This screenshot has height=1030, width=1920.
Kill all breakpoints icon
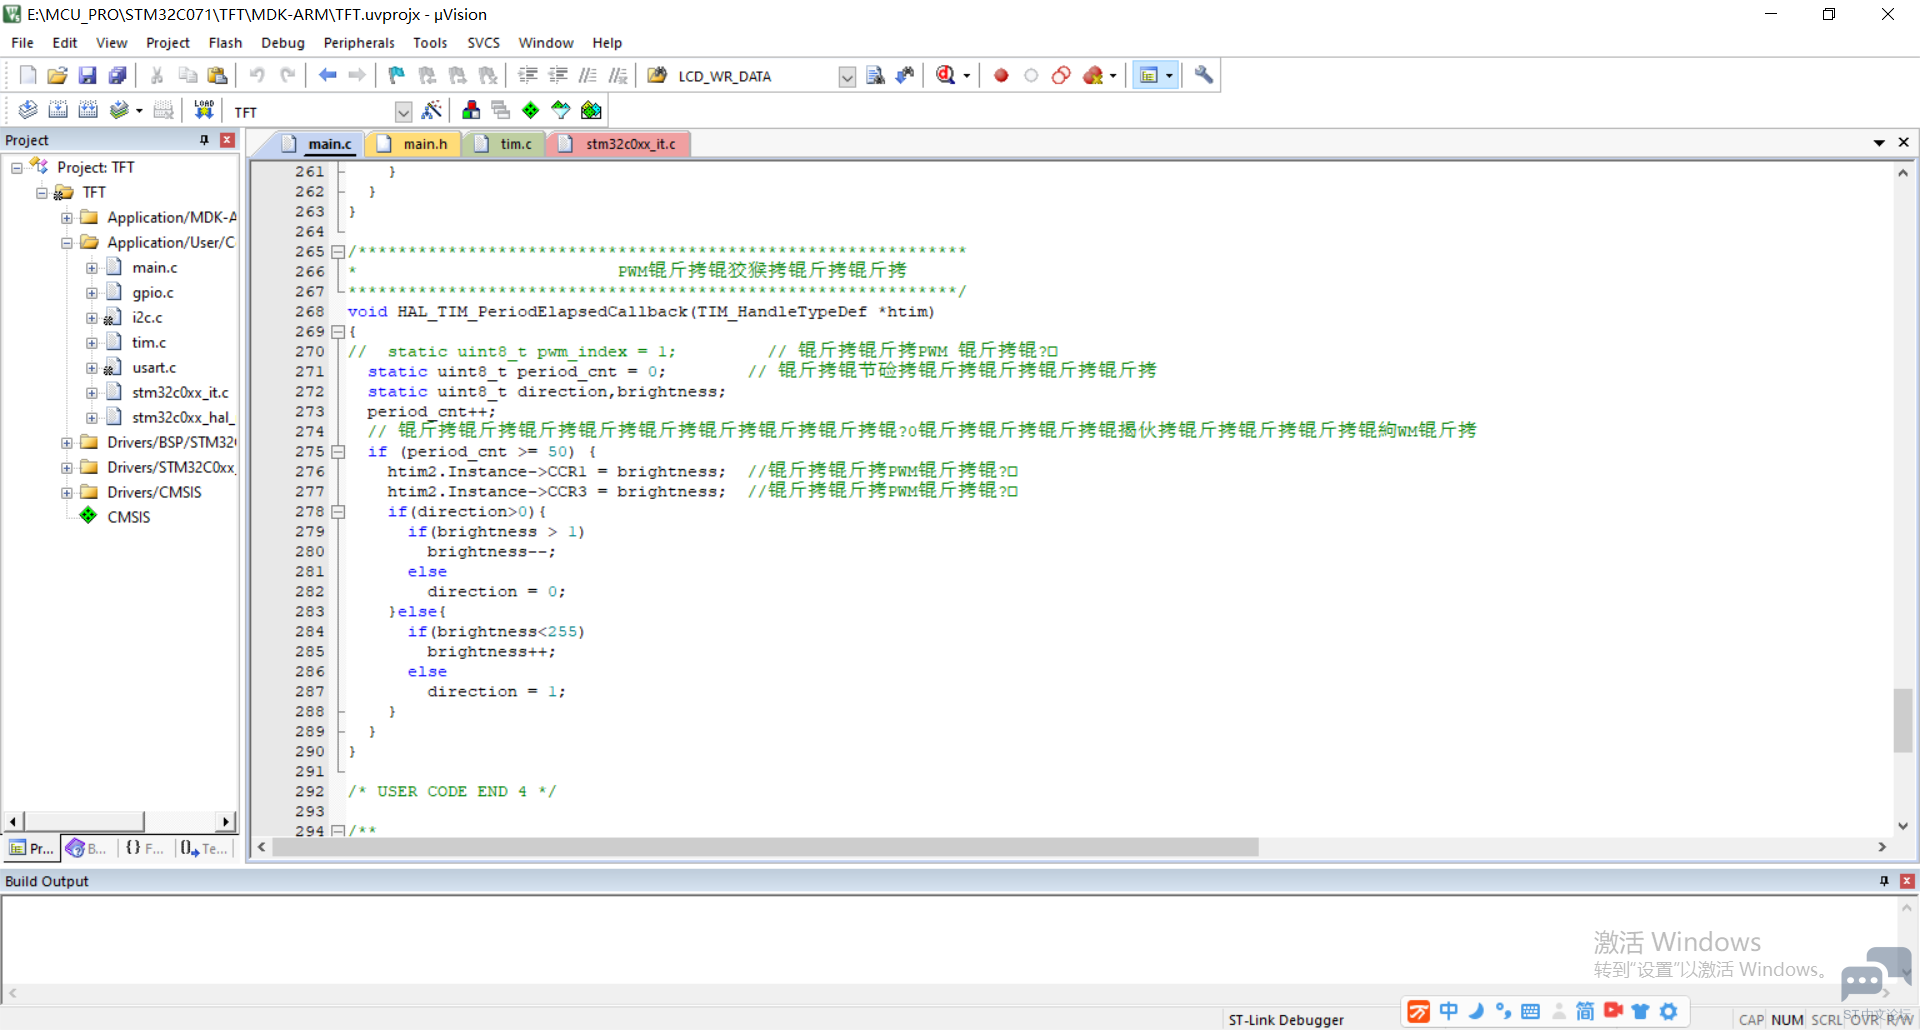[x=1092, y=75]
